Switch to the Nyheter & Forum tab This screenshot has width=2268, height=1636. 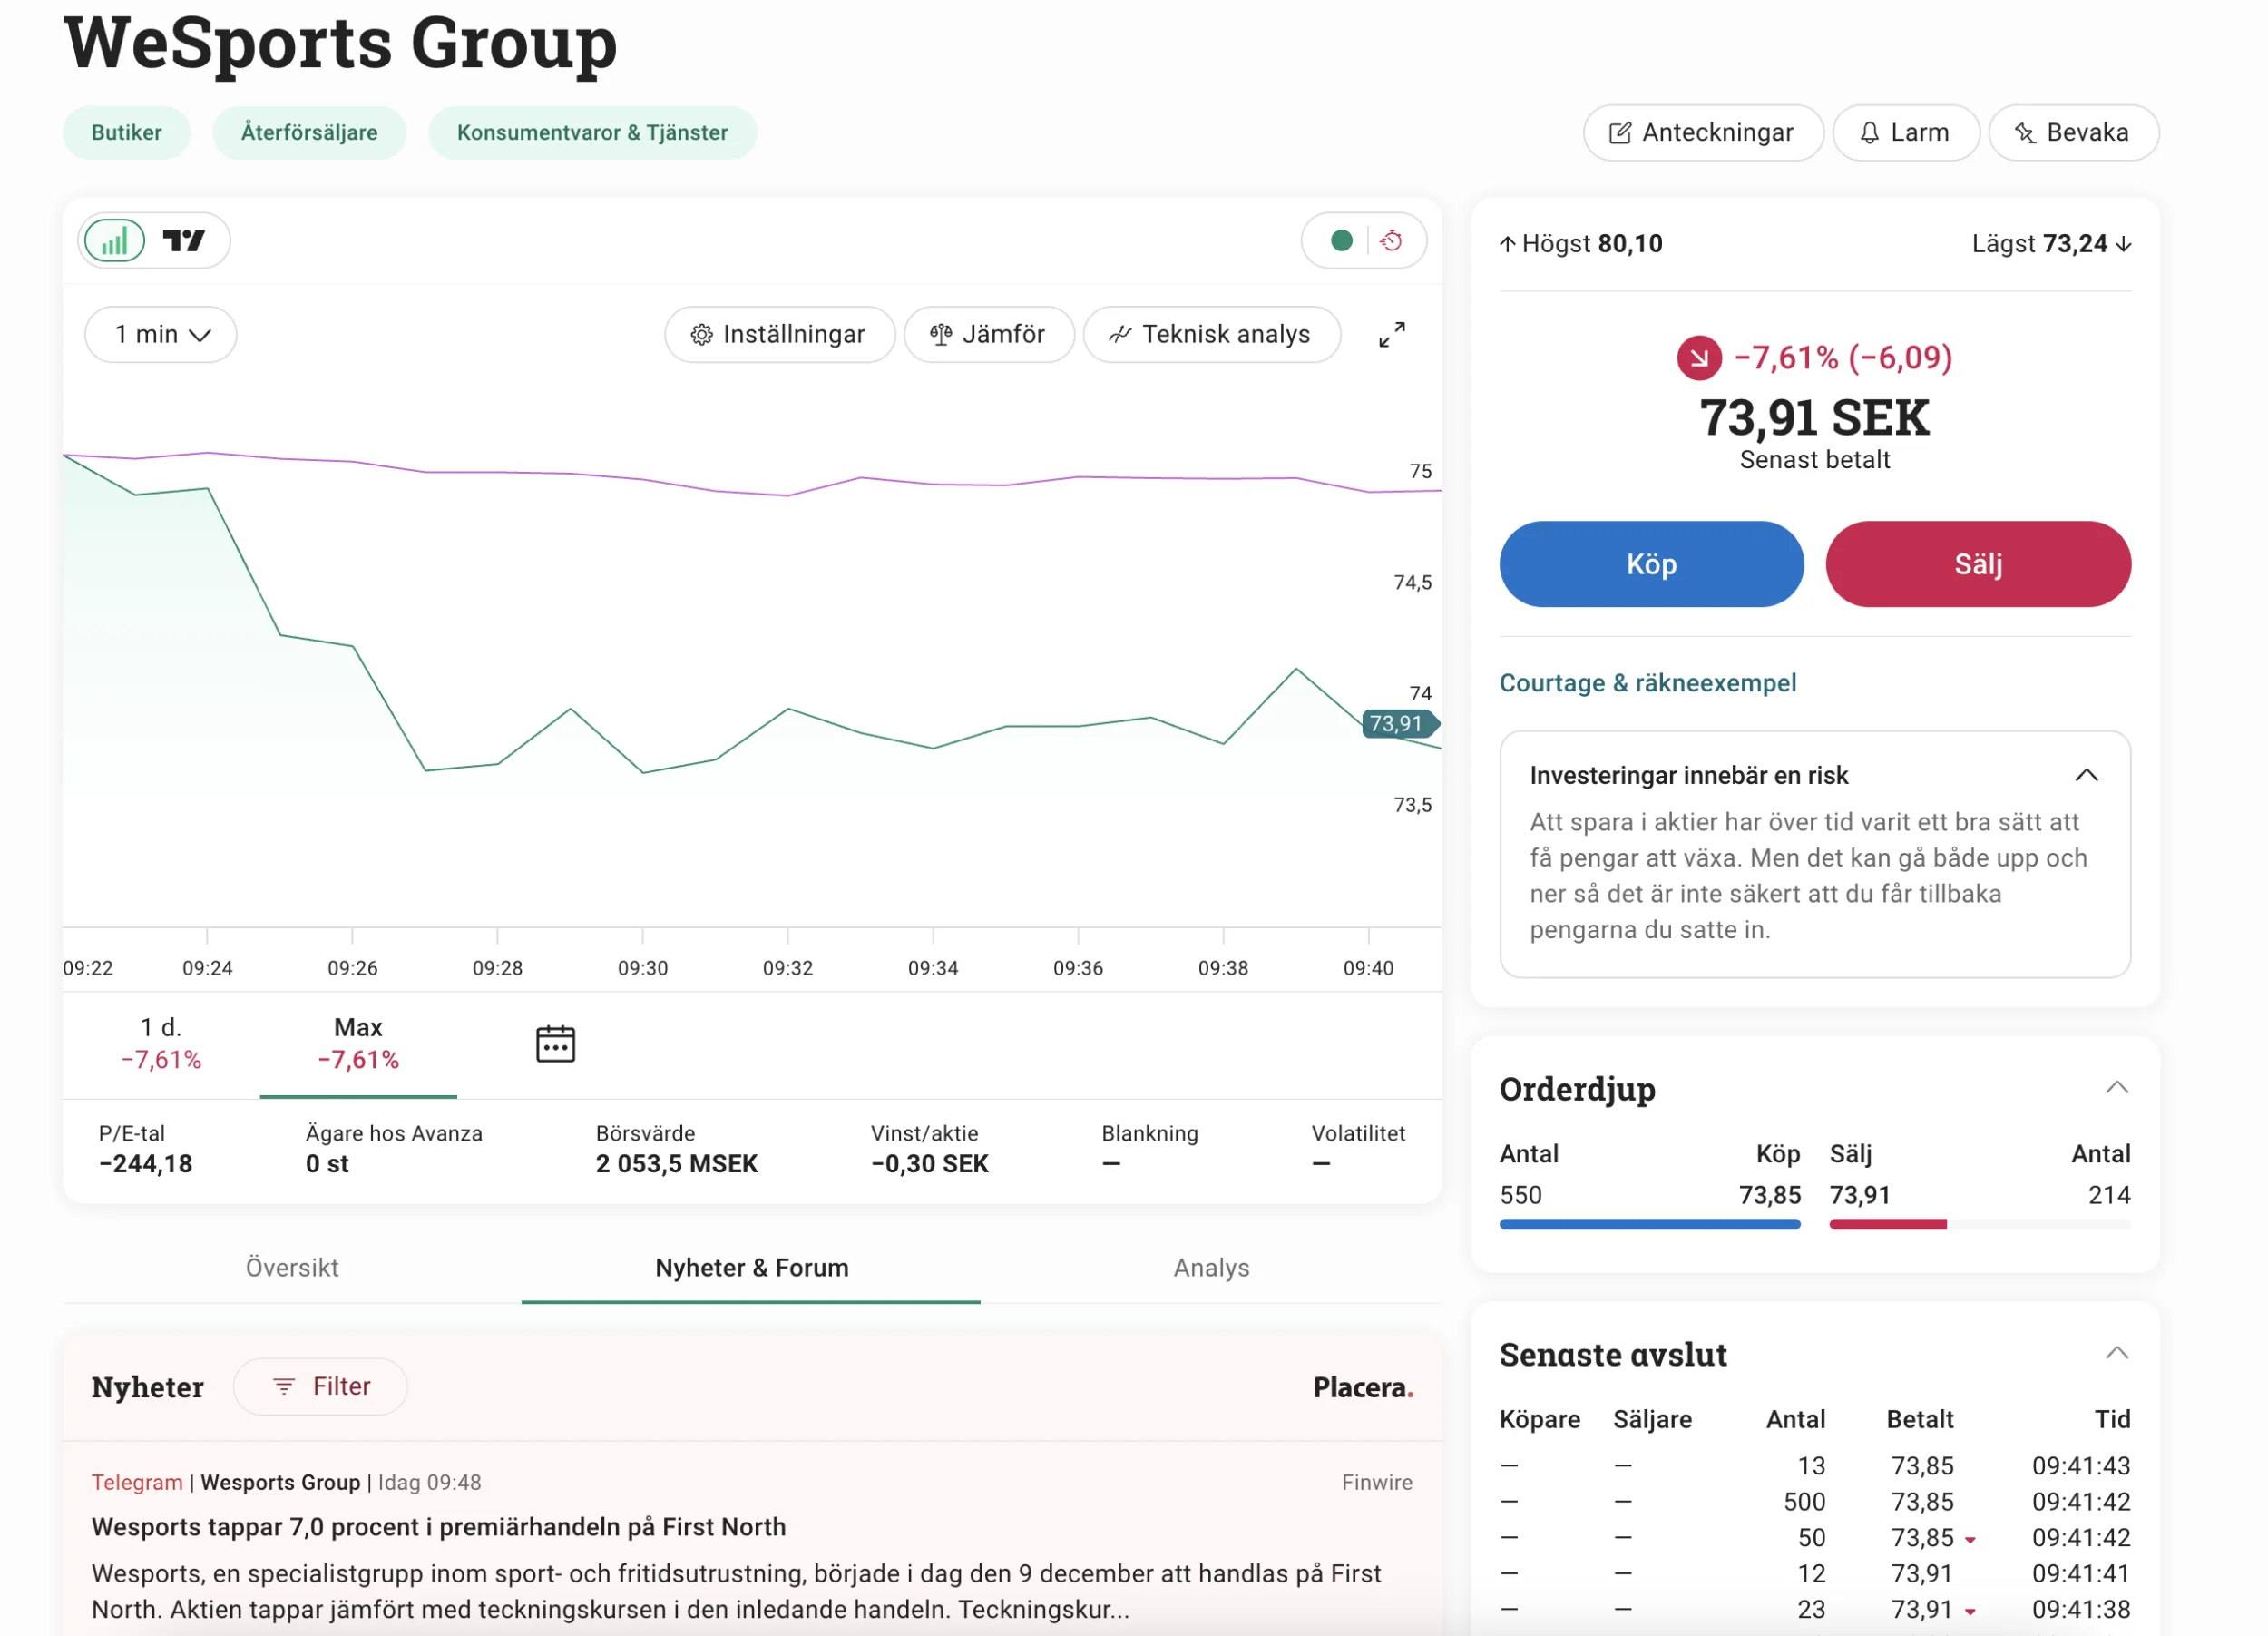[x=752, y=1269]
